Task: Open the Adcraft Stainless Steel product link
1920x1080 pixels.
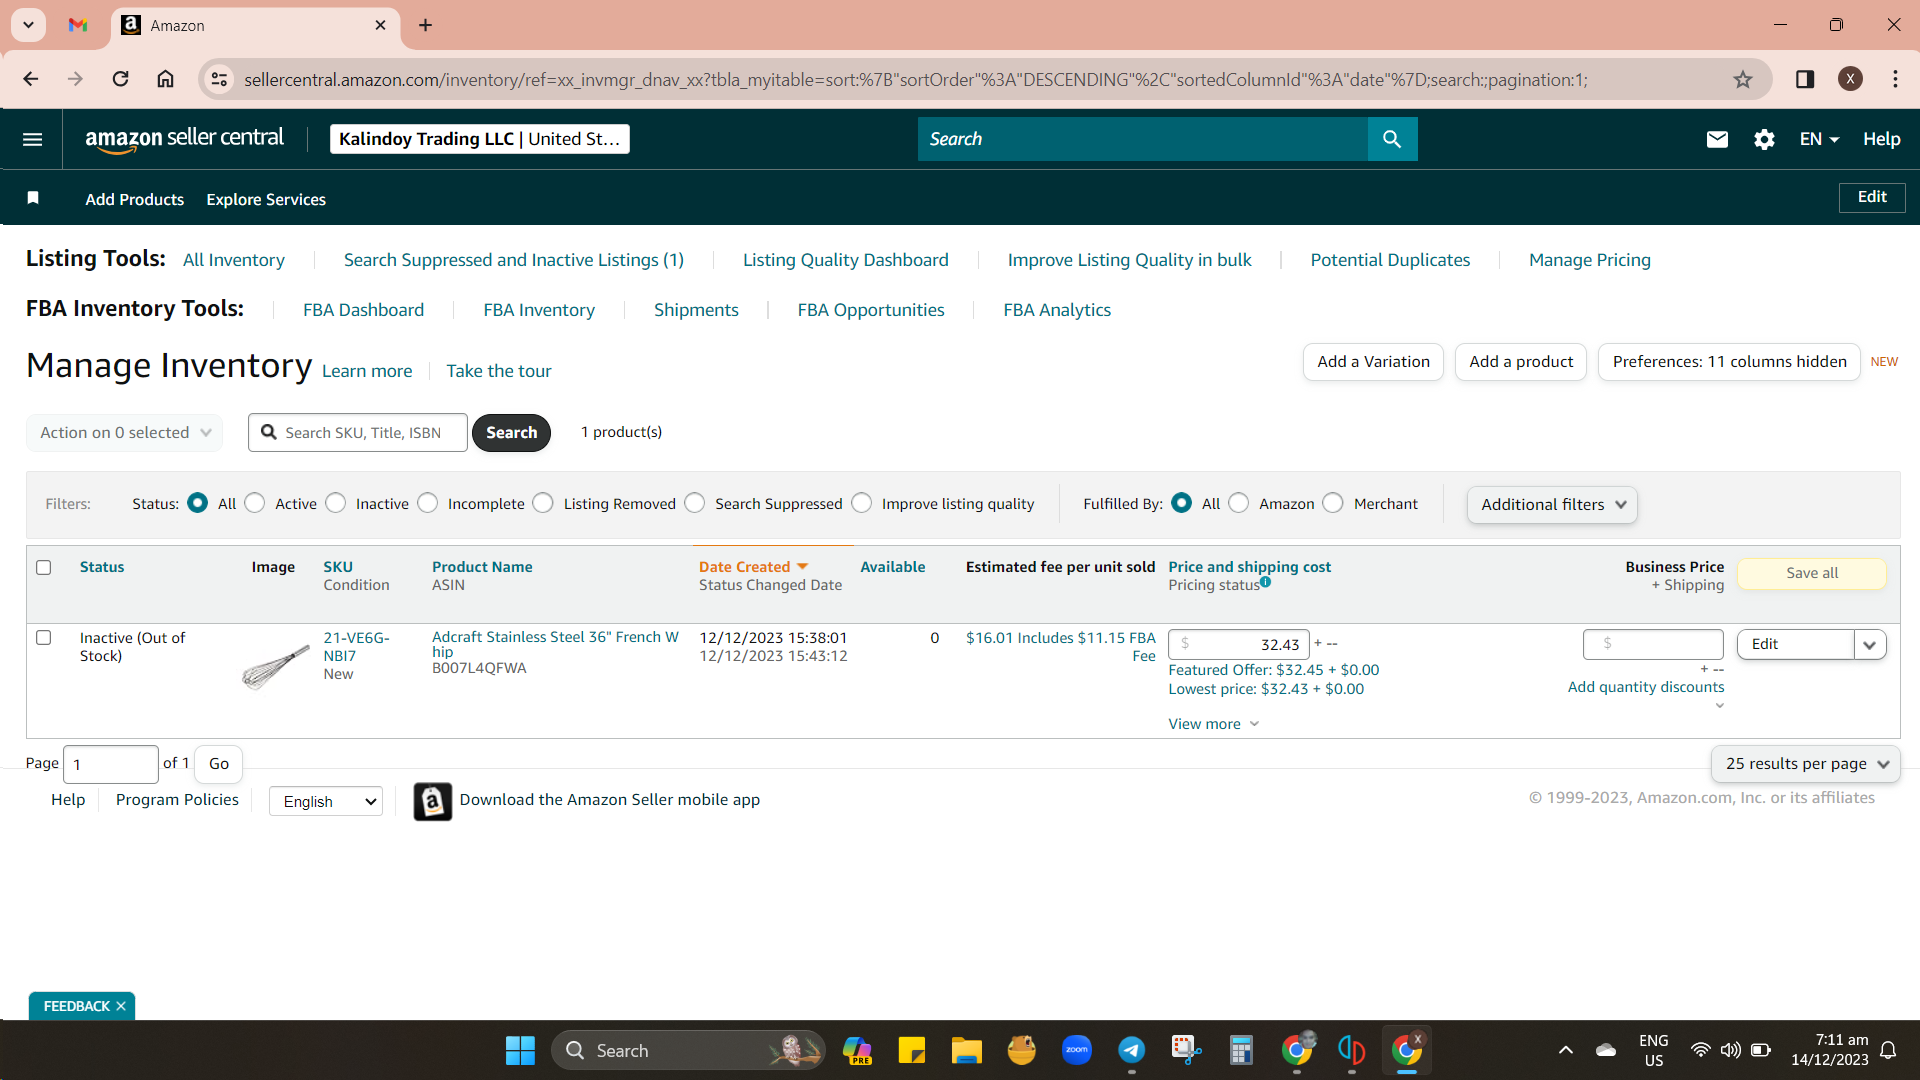Action: 555,644
